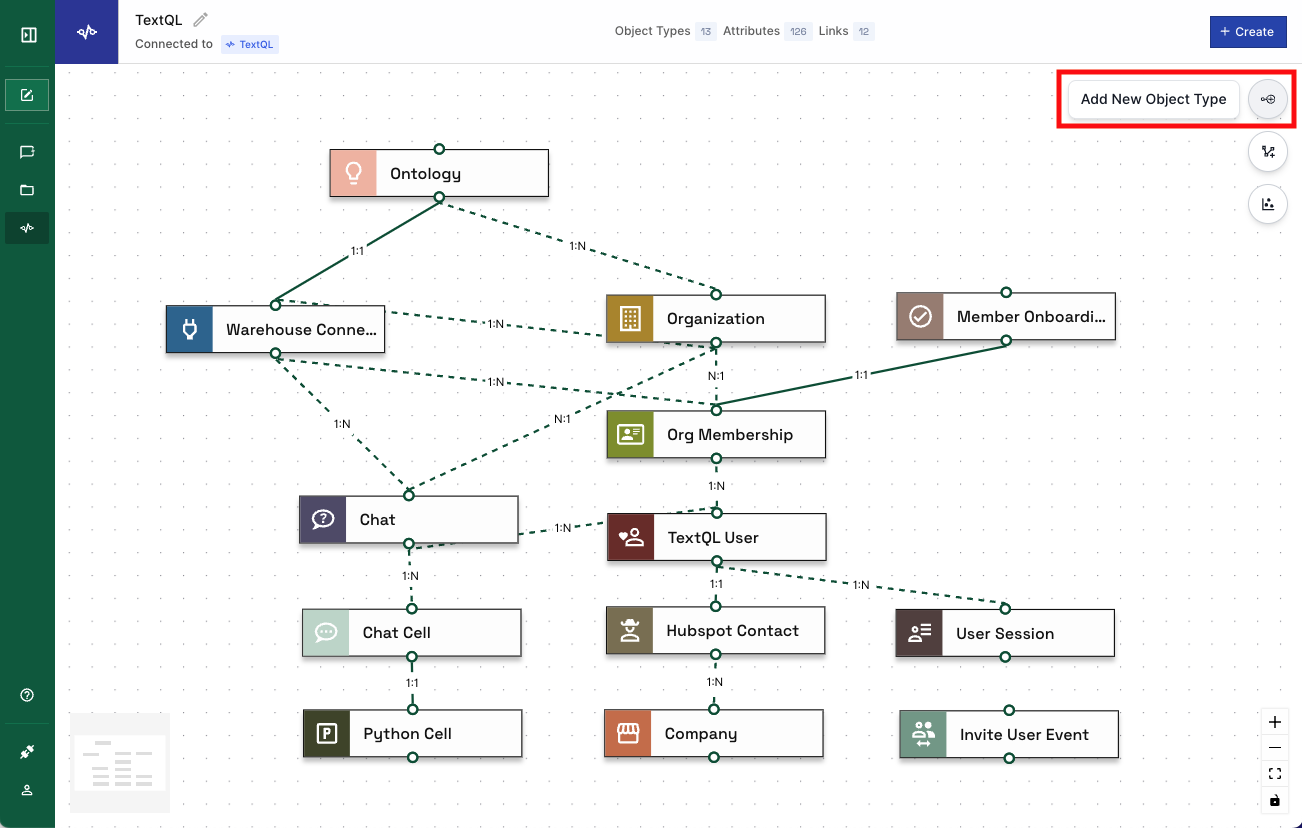
Task: Zoom in with the plus control
Action: coord(1274,722)
